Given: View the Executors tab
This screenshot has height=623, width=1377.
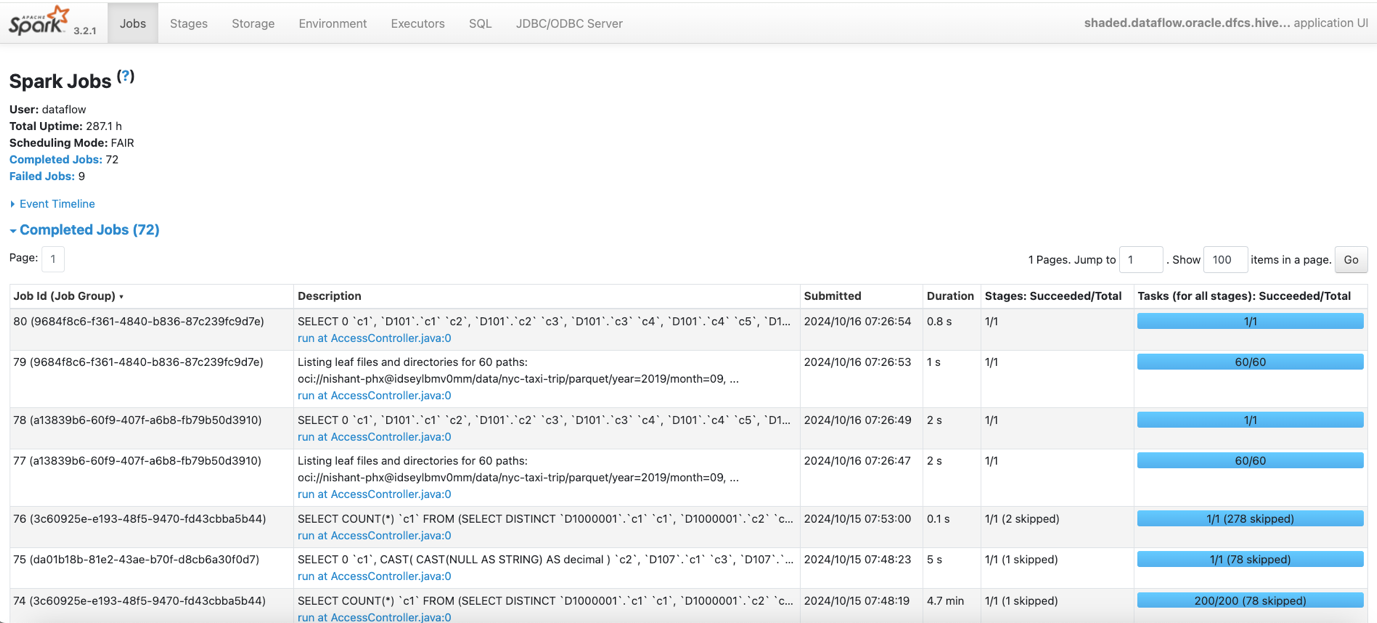Looking at the screenshot, I should tap(418, 23).
